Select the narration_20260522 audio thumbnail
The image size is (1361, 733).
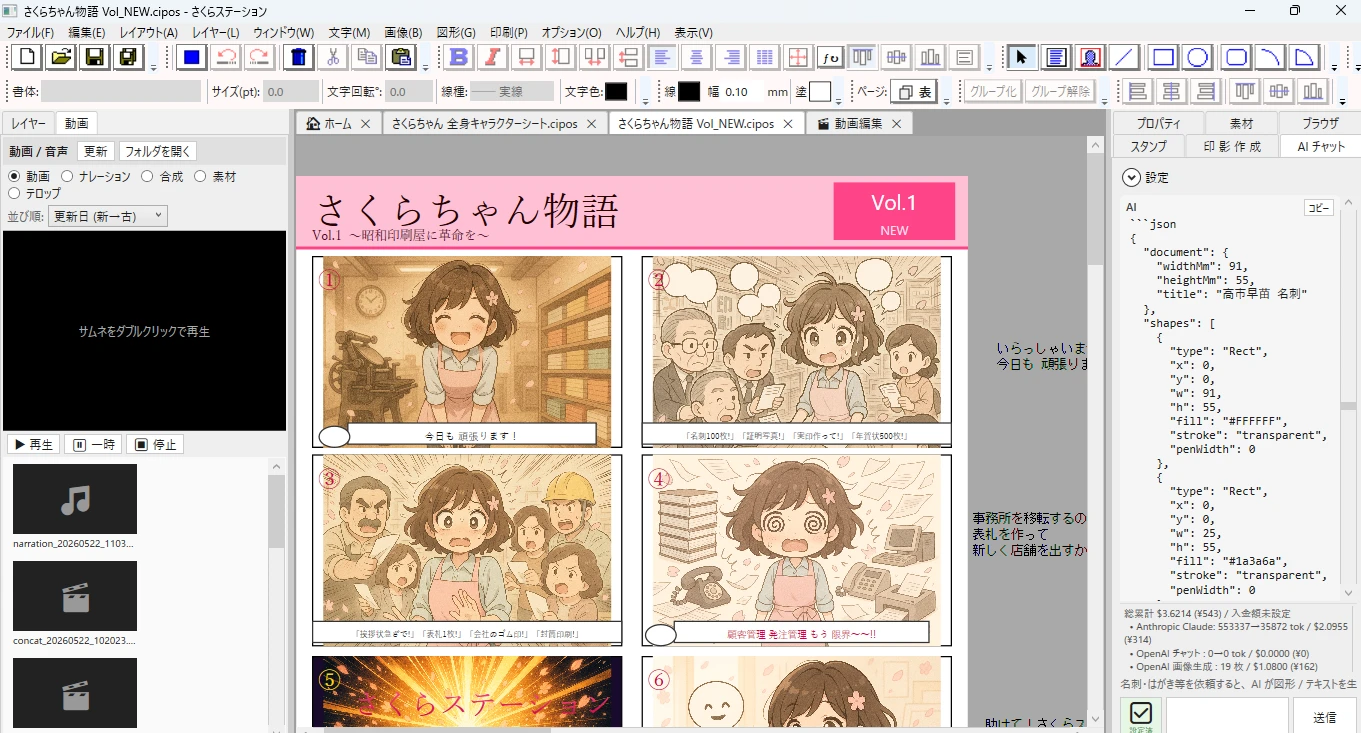click(75, 499)
